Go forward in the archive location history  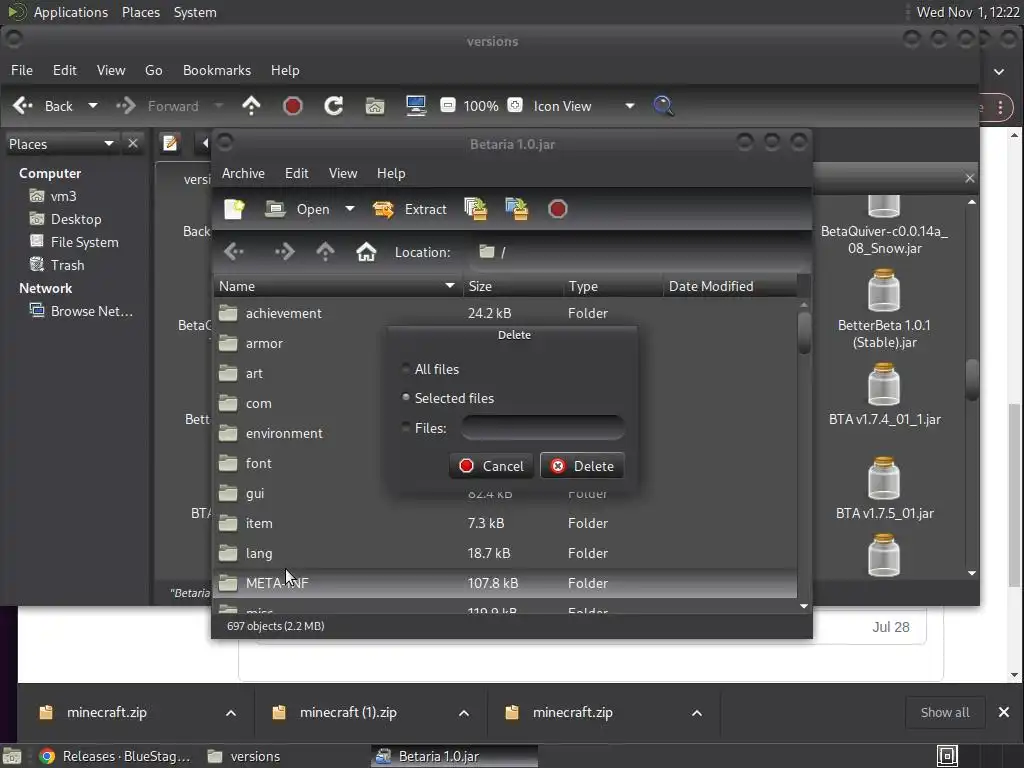point(285,252)
